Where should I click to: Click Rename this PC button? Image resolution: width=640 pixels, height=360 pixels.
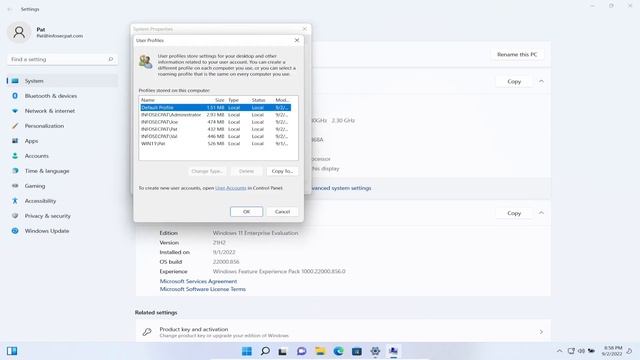click(517, 54)
